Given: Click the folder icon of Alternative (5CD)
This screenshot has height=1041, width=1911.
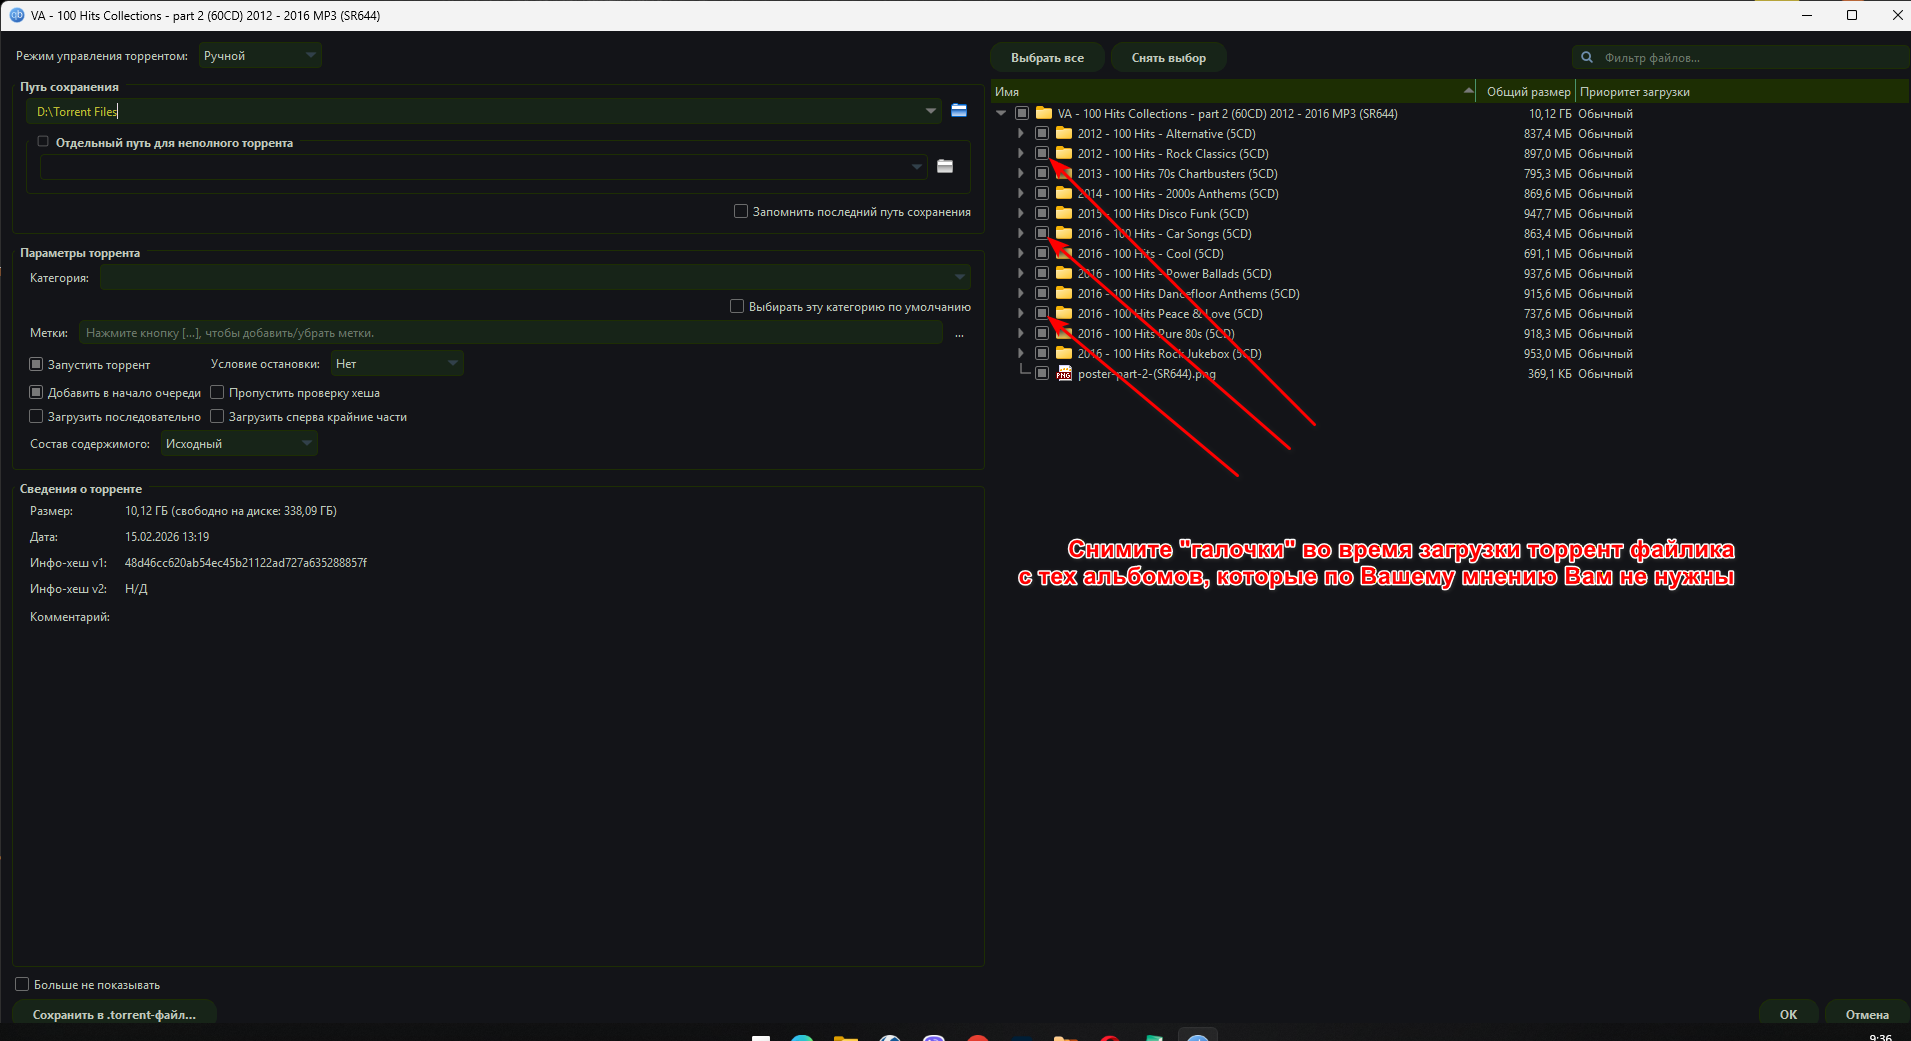Looking at the screenshot, I should tap(1064, 134).
